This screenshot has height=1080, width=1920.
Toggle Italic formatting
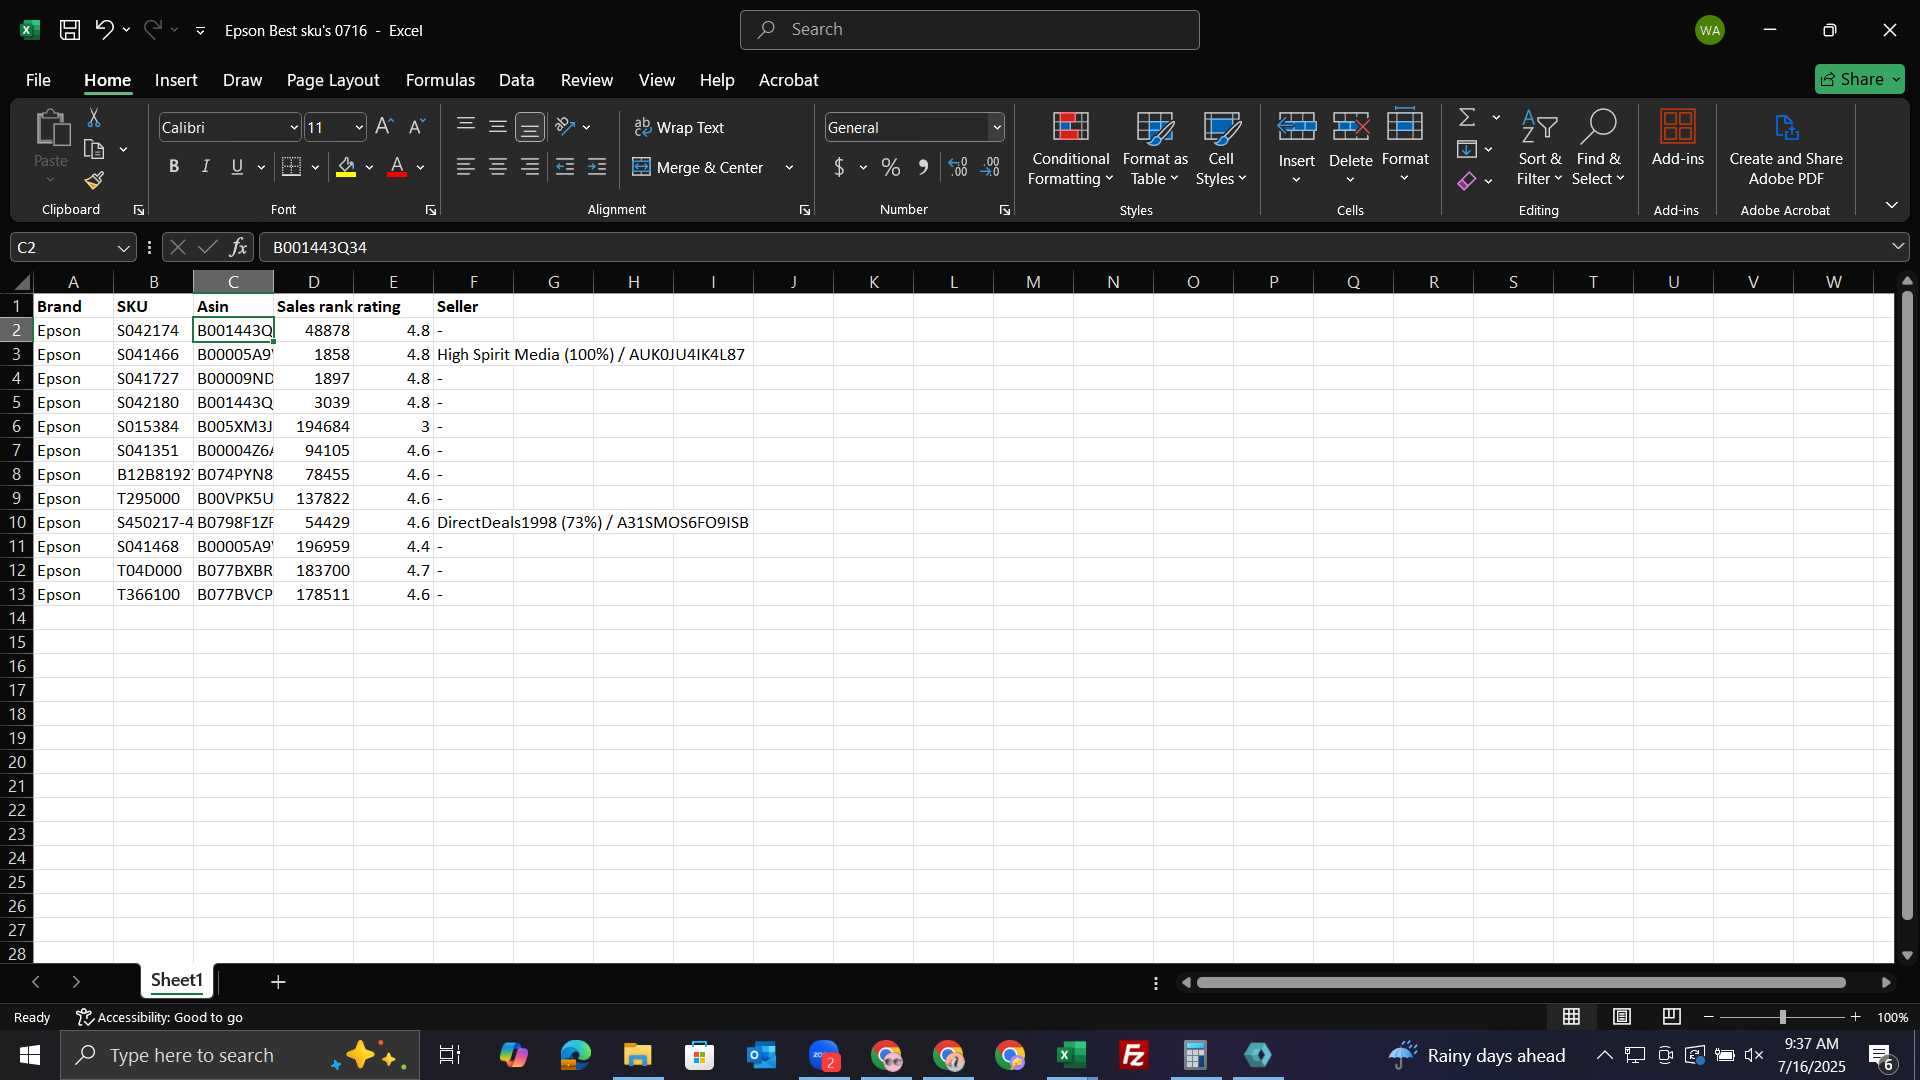[x=206, y=167]
